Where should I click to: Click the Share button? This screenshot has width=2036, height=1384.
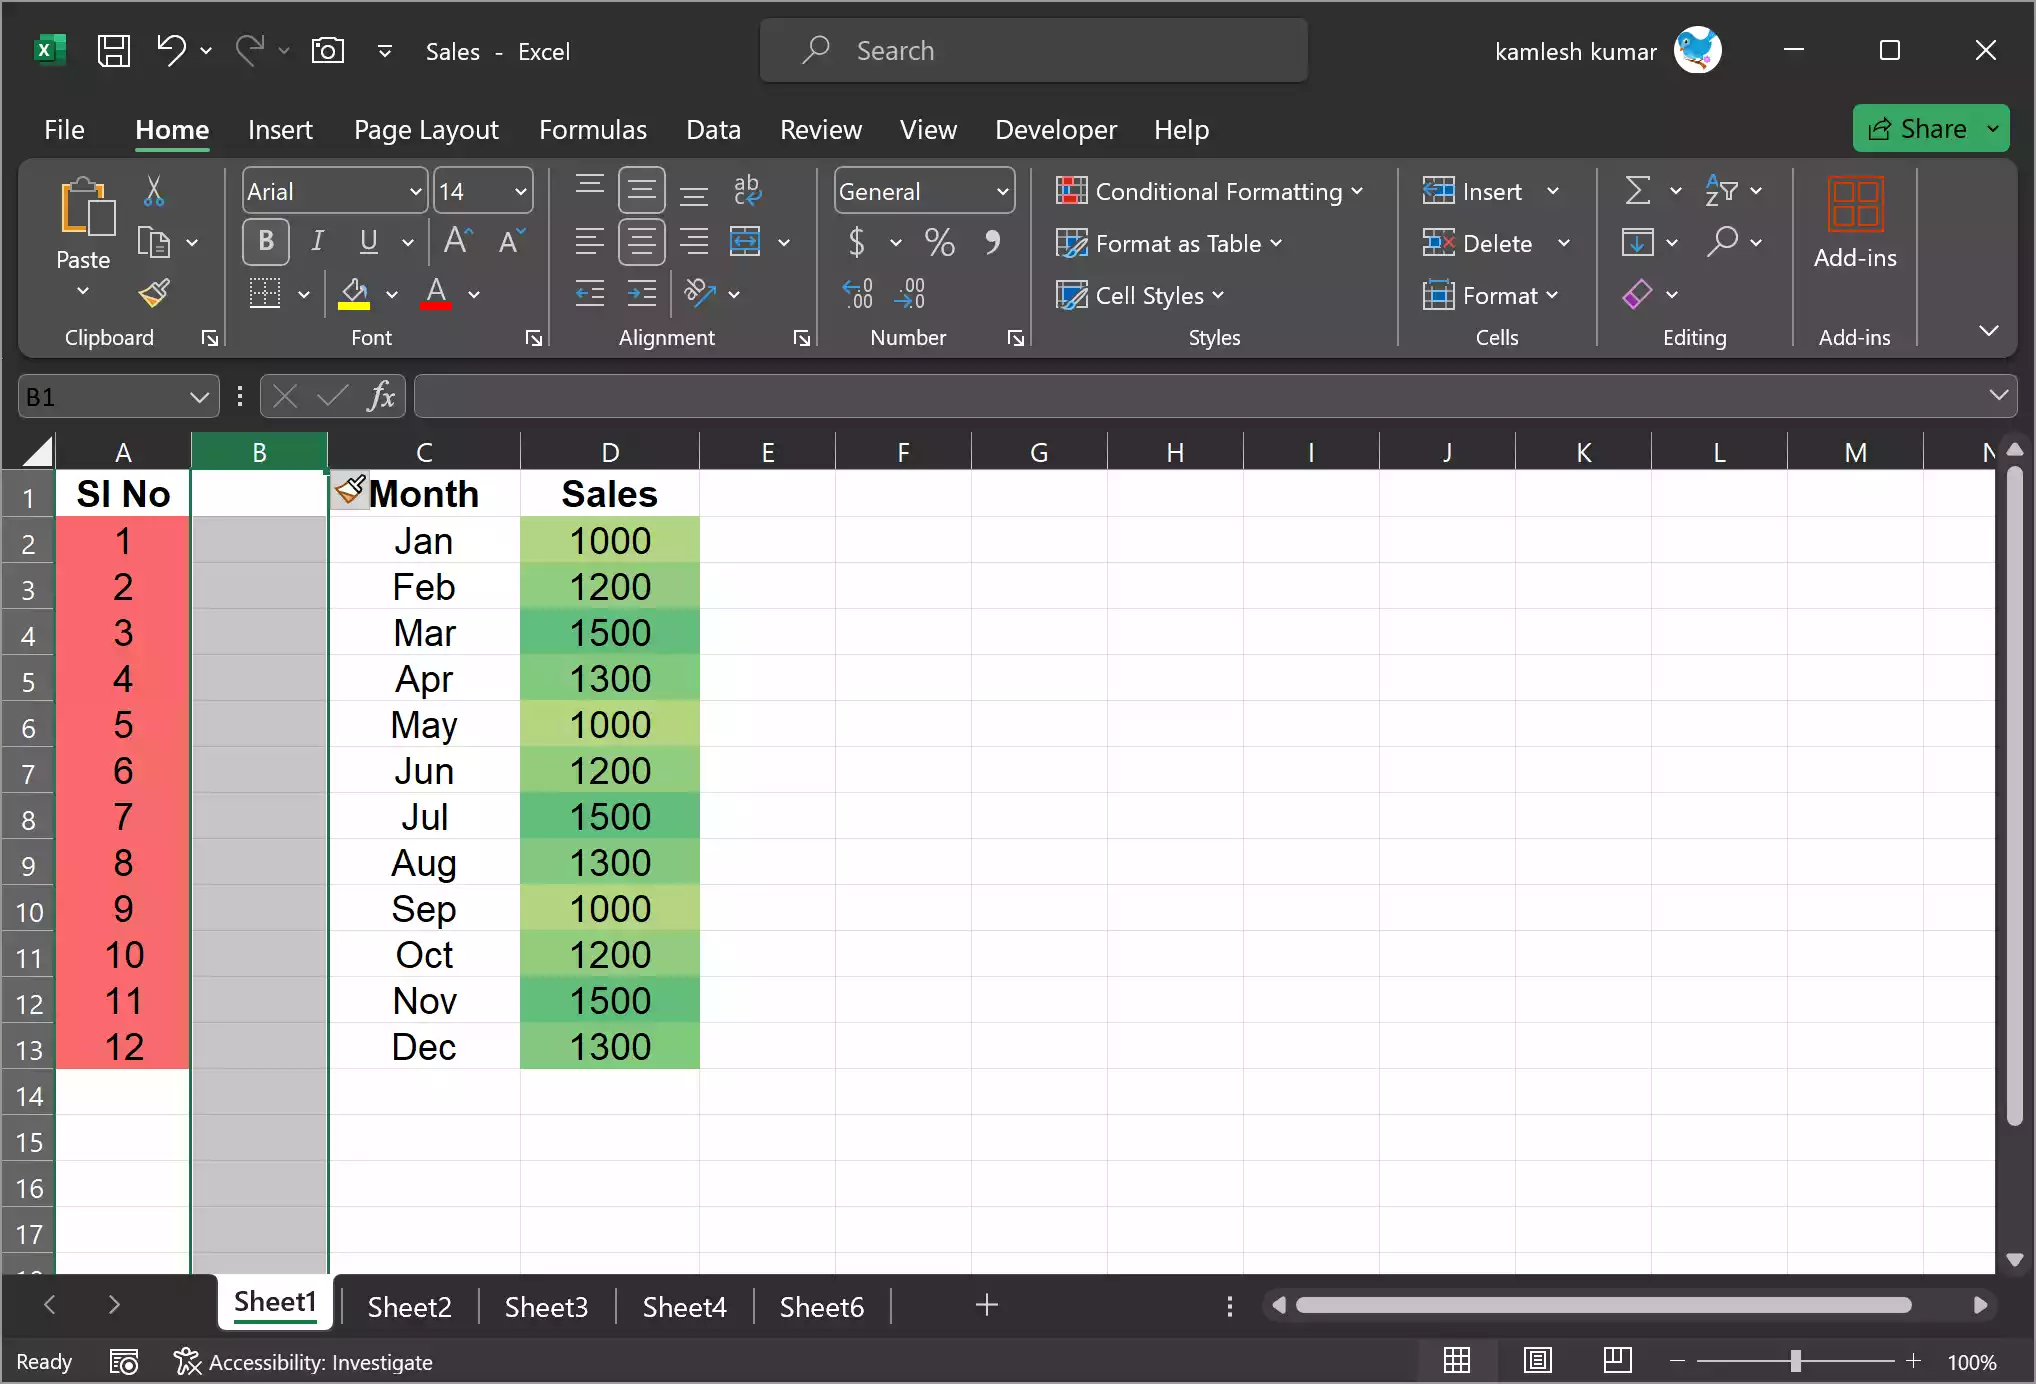click(1925, 128)
